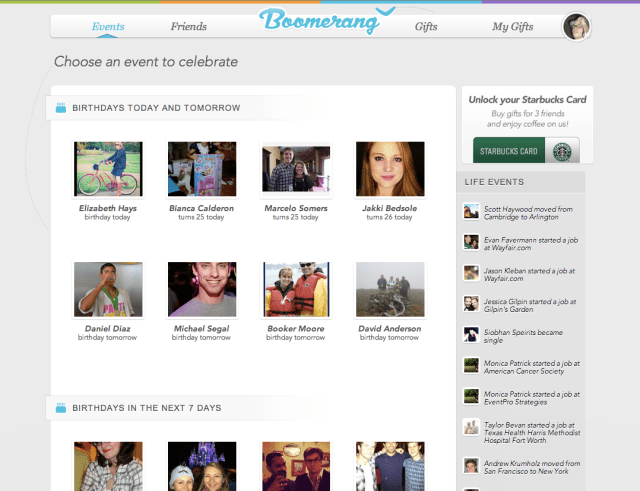Click Scott Haywood's life event avatar
The height and width of the screenshot is (491, 640).
(x=471, y=211)
